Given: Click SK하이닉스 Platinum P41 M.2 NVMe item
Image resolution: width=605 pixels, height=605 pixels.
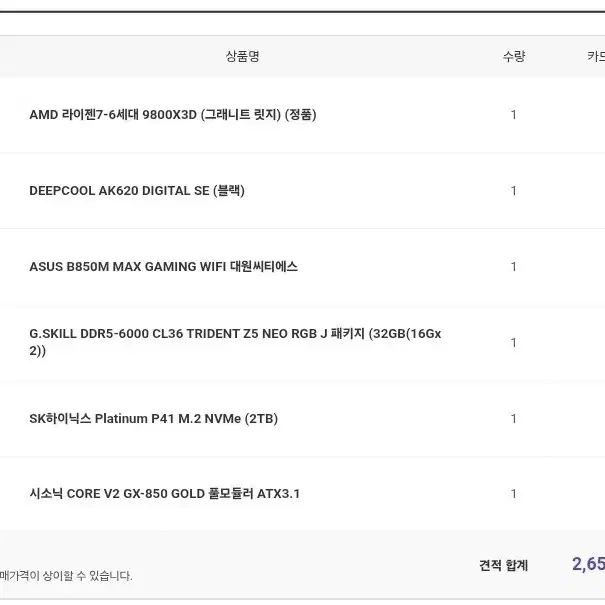Looking at the screenshot, I should [x=153, y=419].
